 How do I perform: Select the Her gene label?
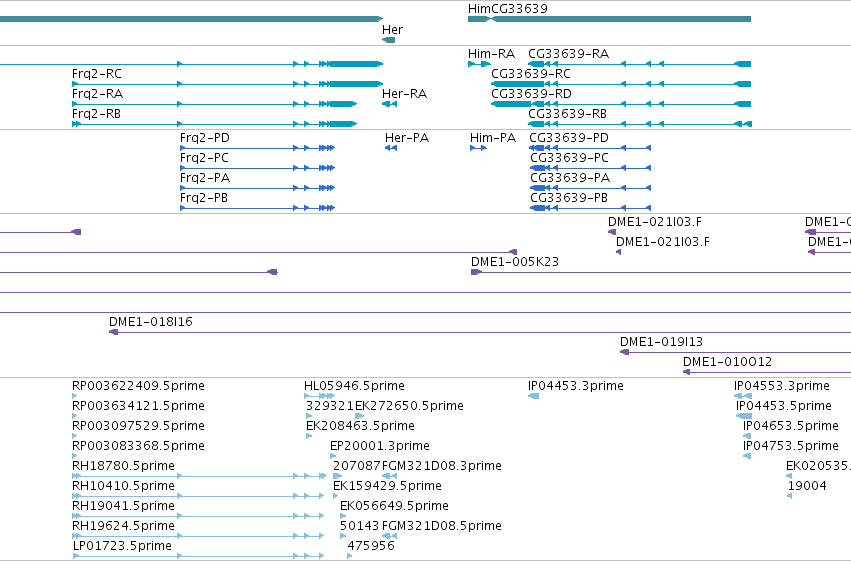(x=392, y=30)
